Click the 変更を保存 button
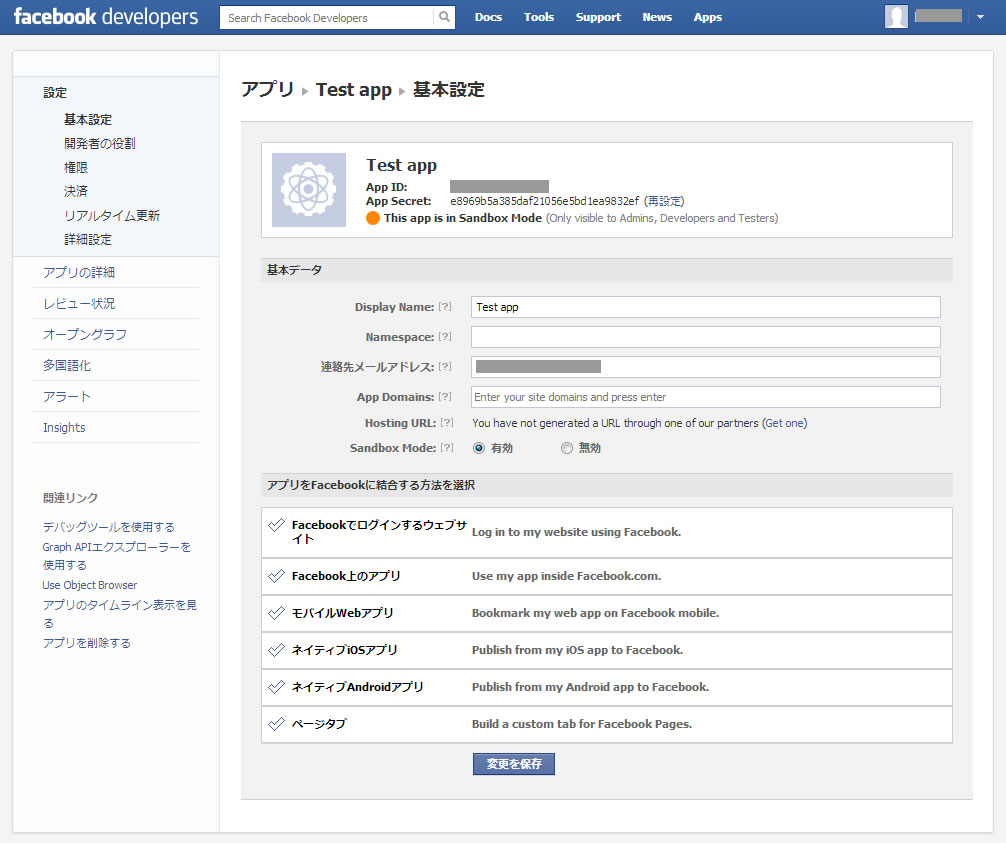The width and height of the screenshot is (1006, 843). pyautogui.click(x=514, y=764)
